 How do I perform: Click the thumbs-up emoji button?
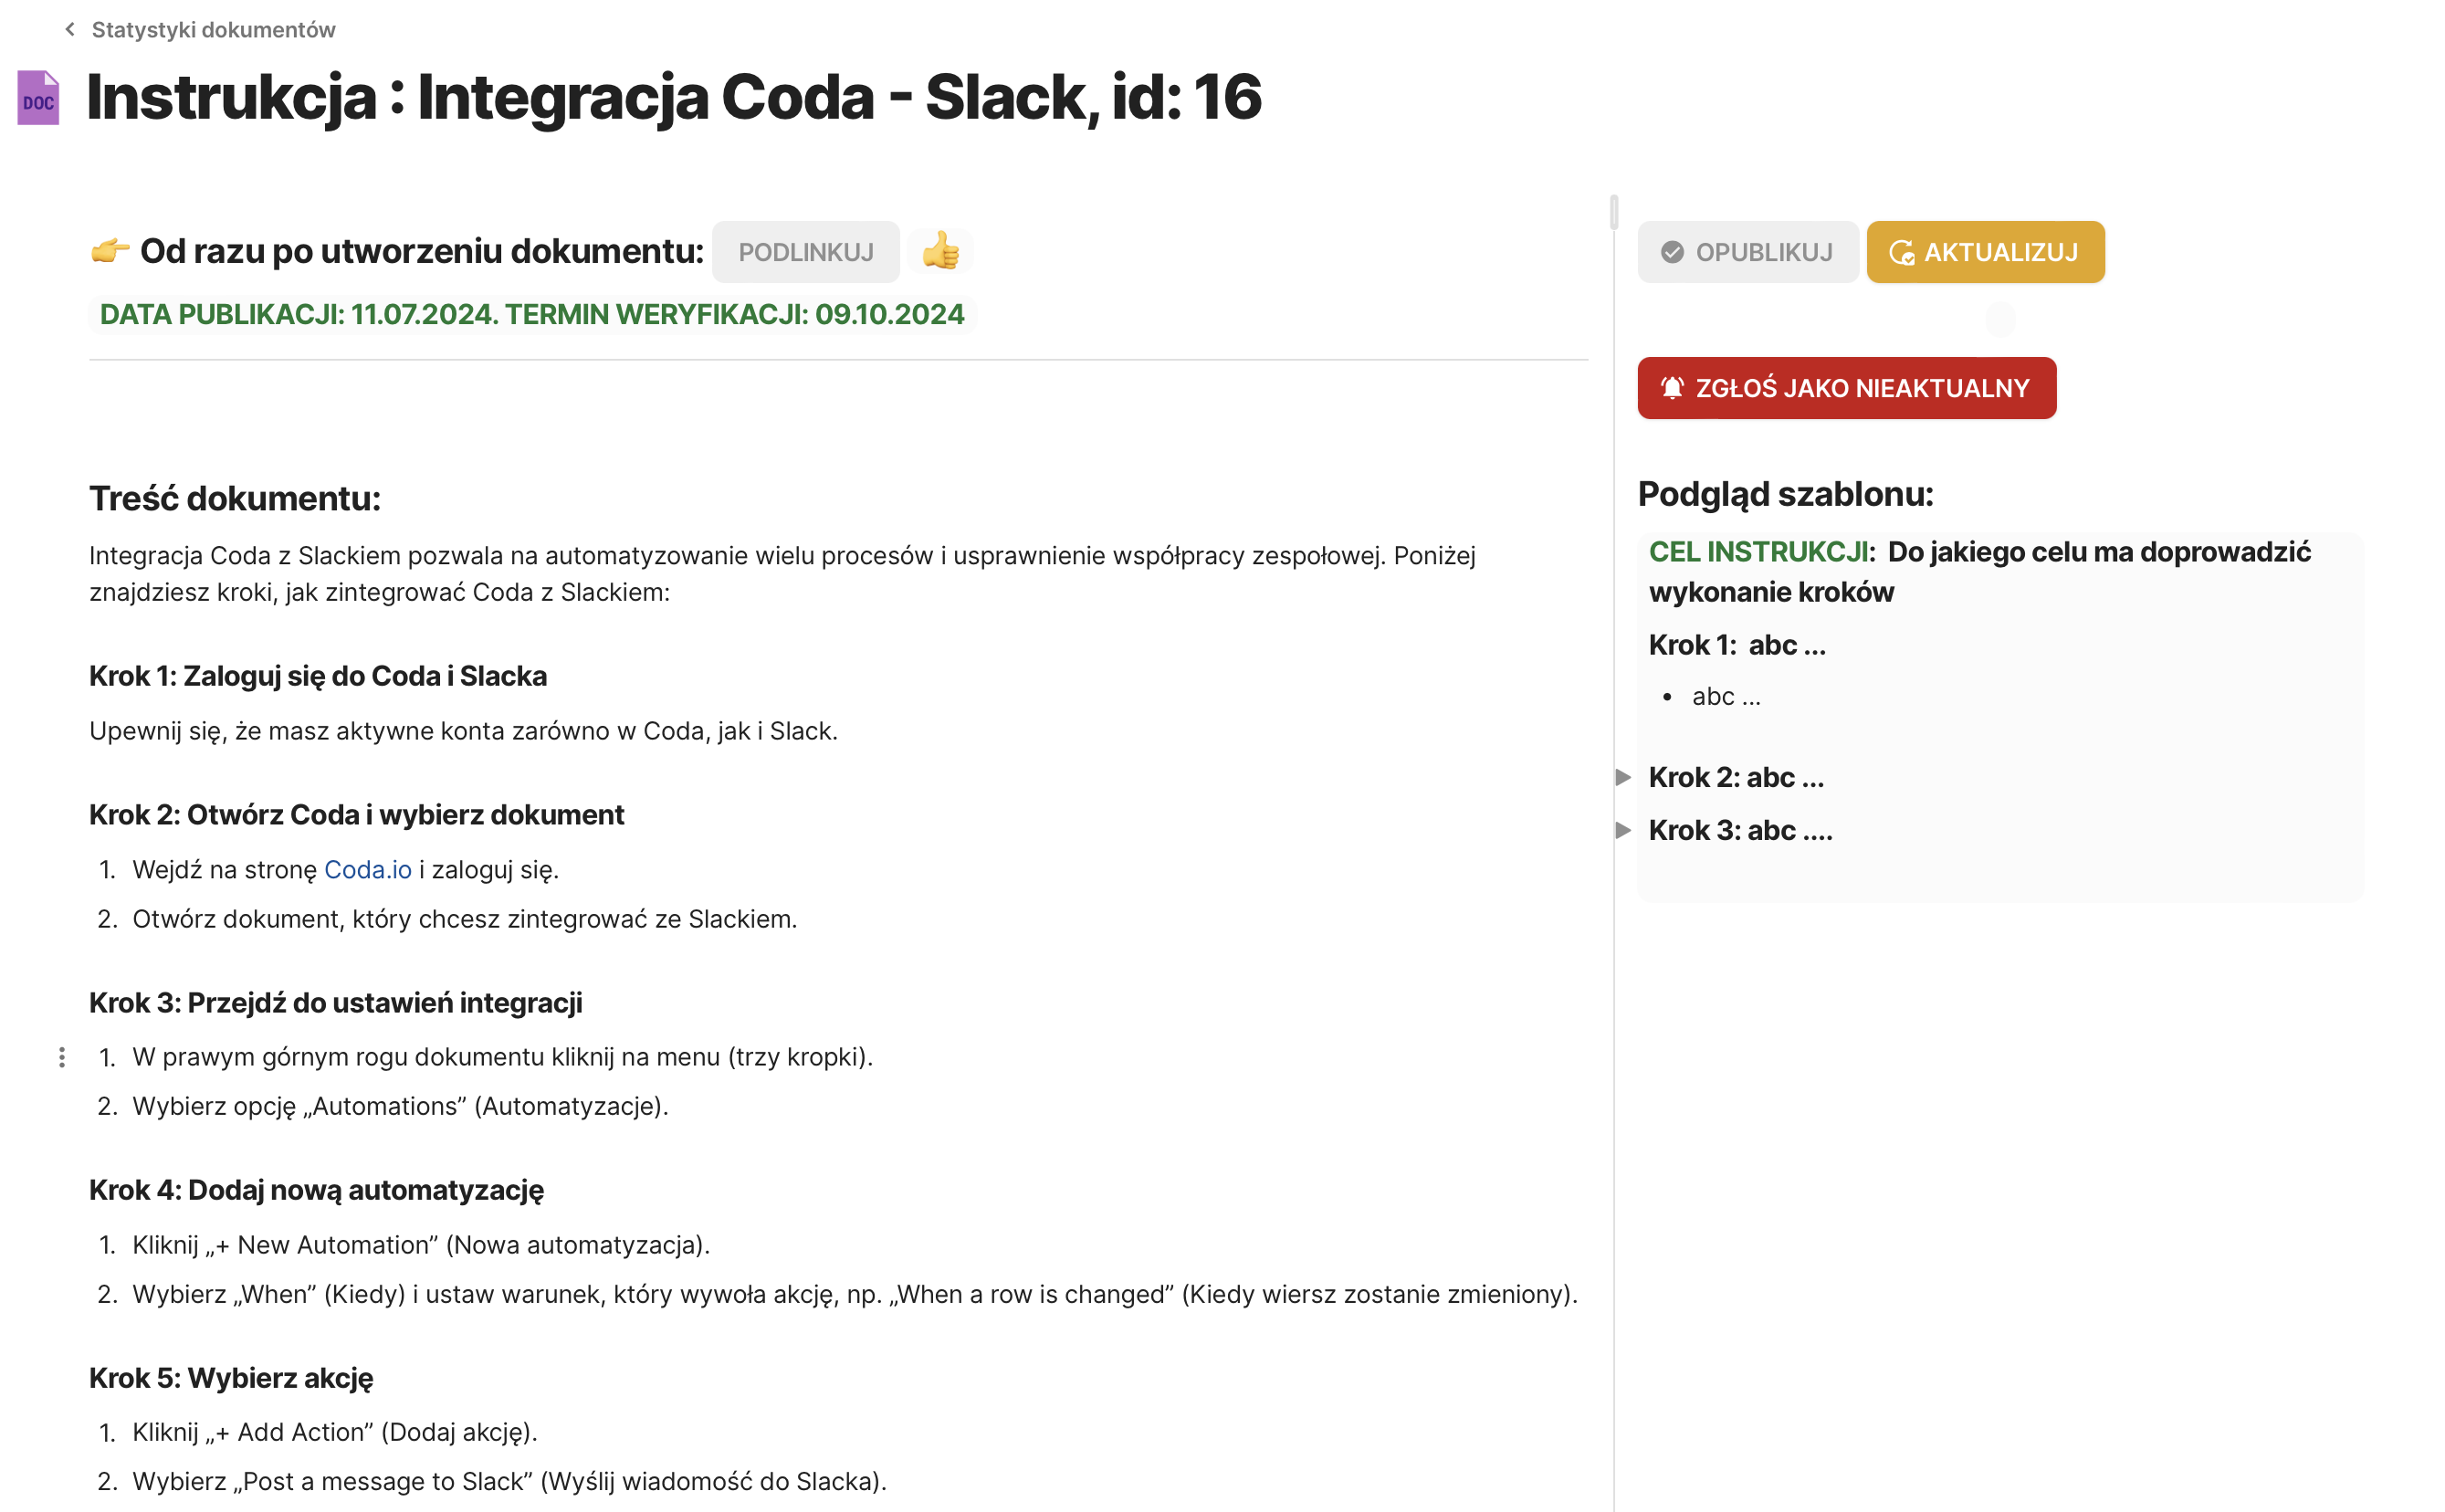coord(940,252)
